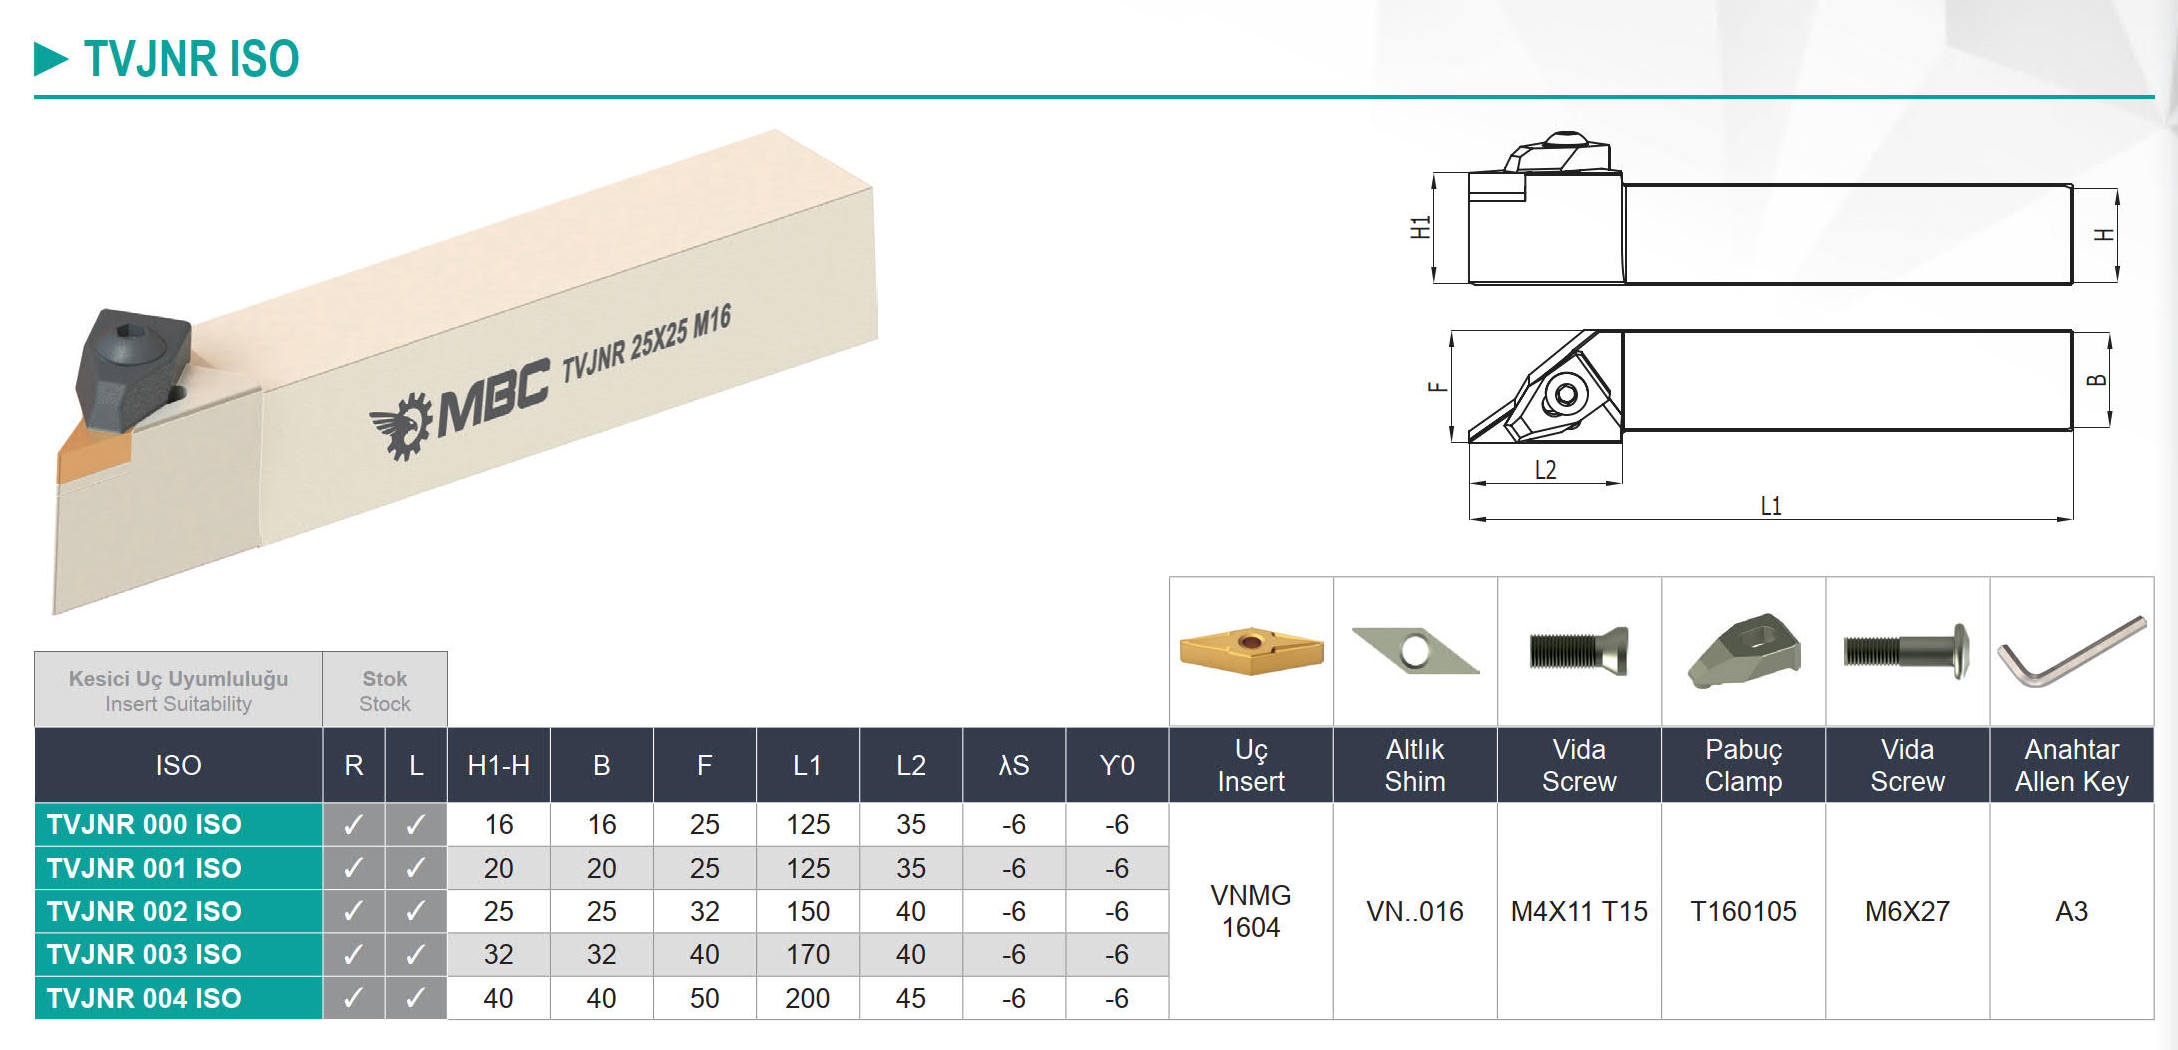Click the clamp (Pabuç) part icon

pyautogui.click(x=1743, y=651)
